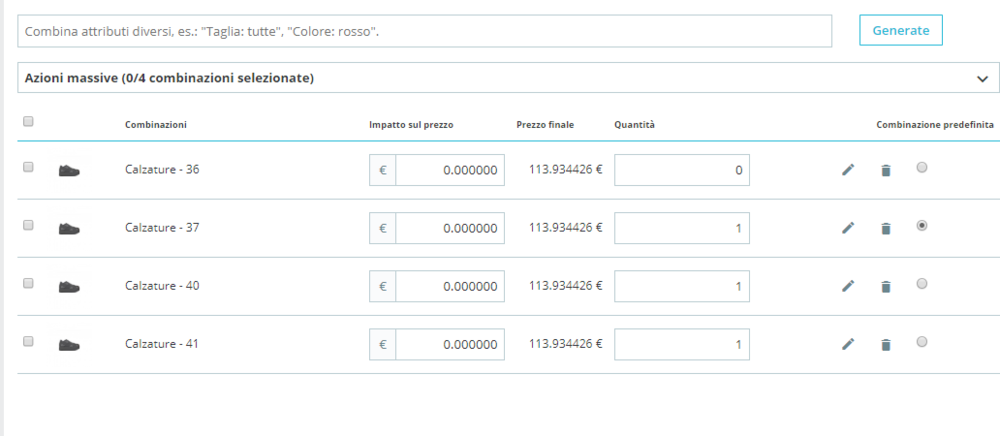
Task: Click the Combinazioni column header
Action: tap(156, 124)
